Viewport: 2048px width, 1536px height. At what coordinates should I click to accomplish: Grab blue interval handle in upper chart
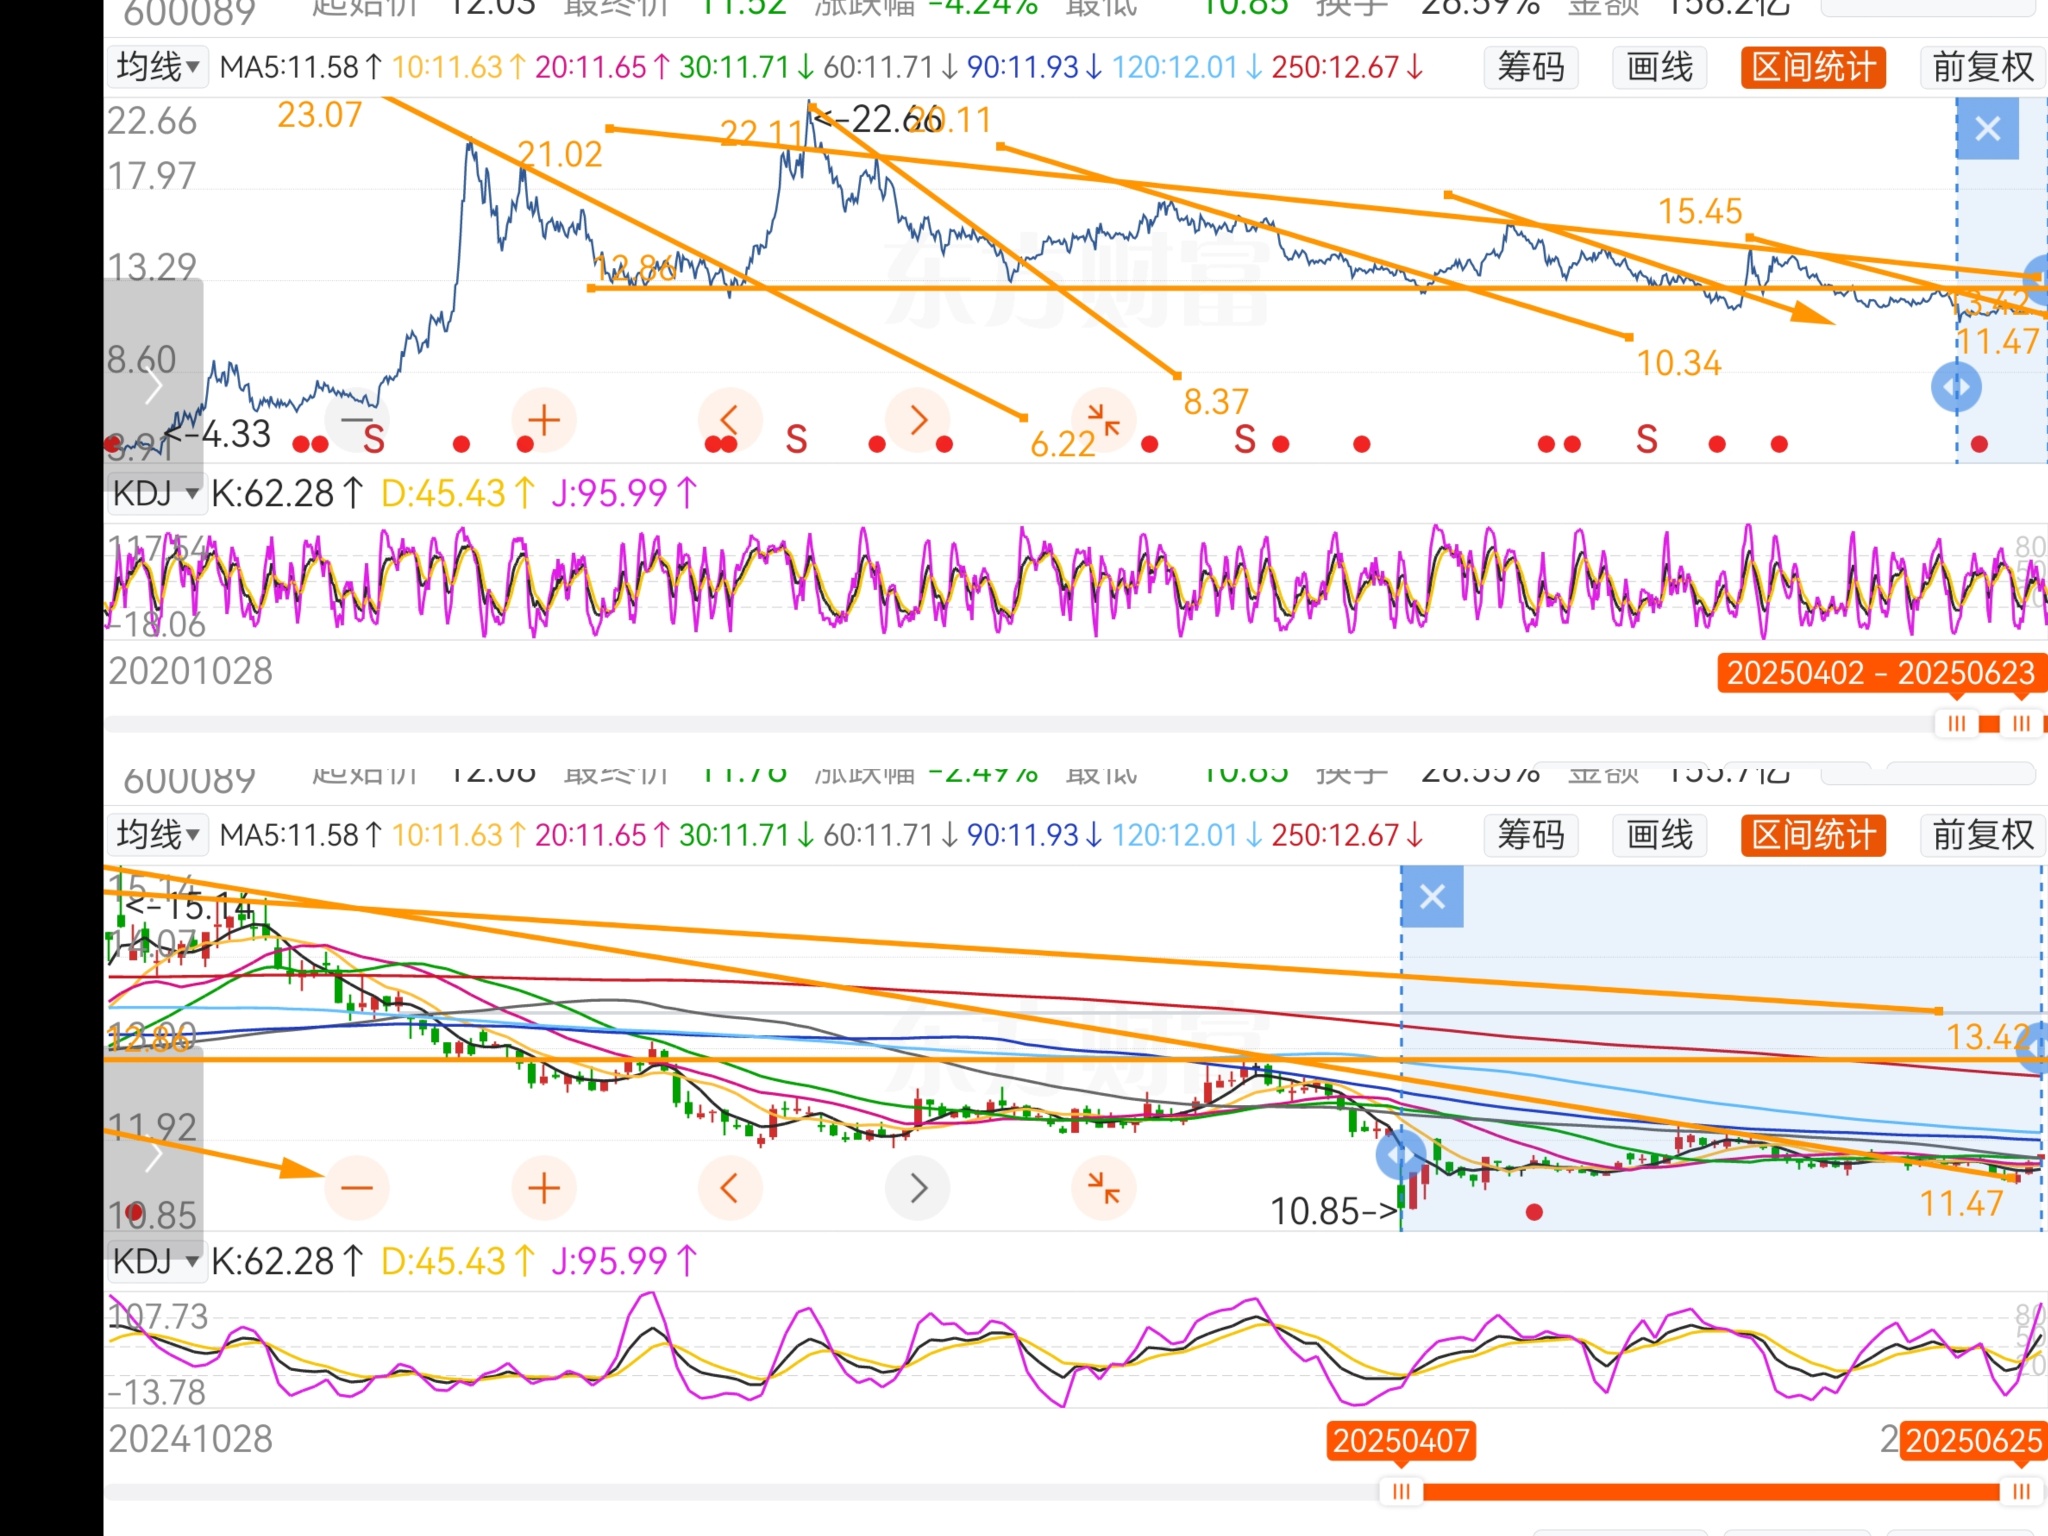[1956, 387]
